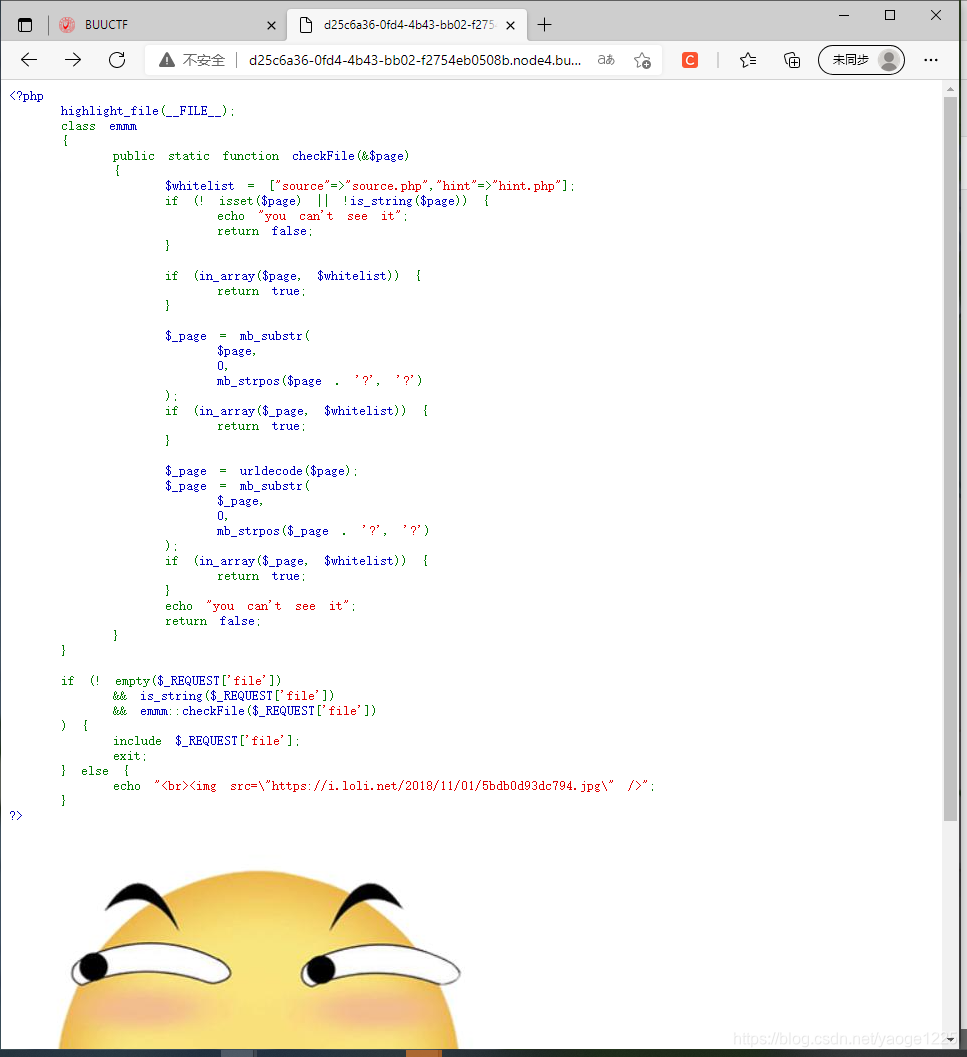Close the BUUCTF tab

[271, 26]
